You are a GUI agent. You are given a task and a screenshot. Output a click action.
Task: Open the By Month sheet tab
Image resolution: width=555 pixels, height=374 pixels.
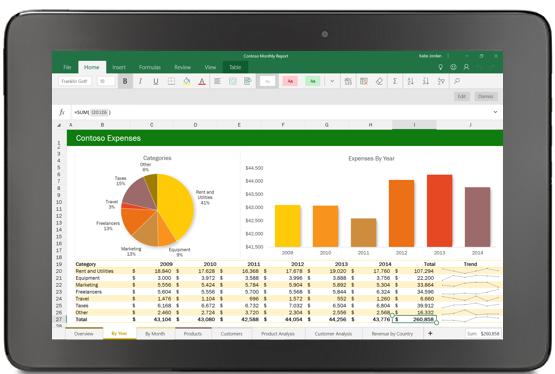155,334
